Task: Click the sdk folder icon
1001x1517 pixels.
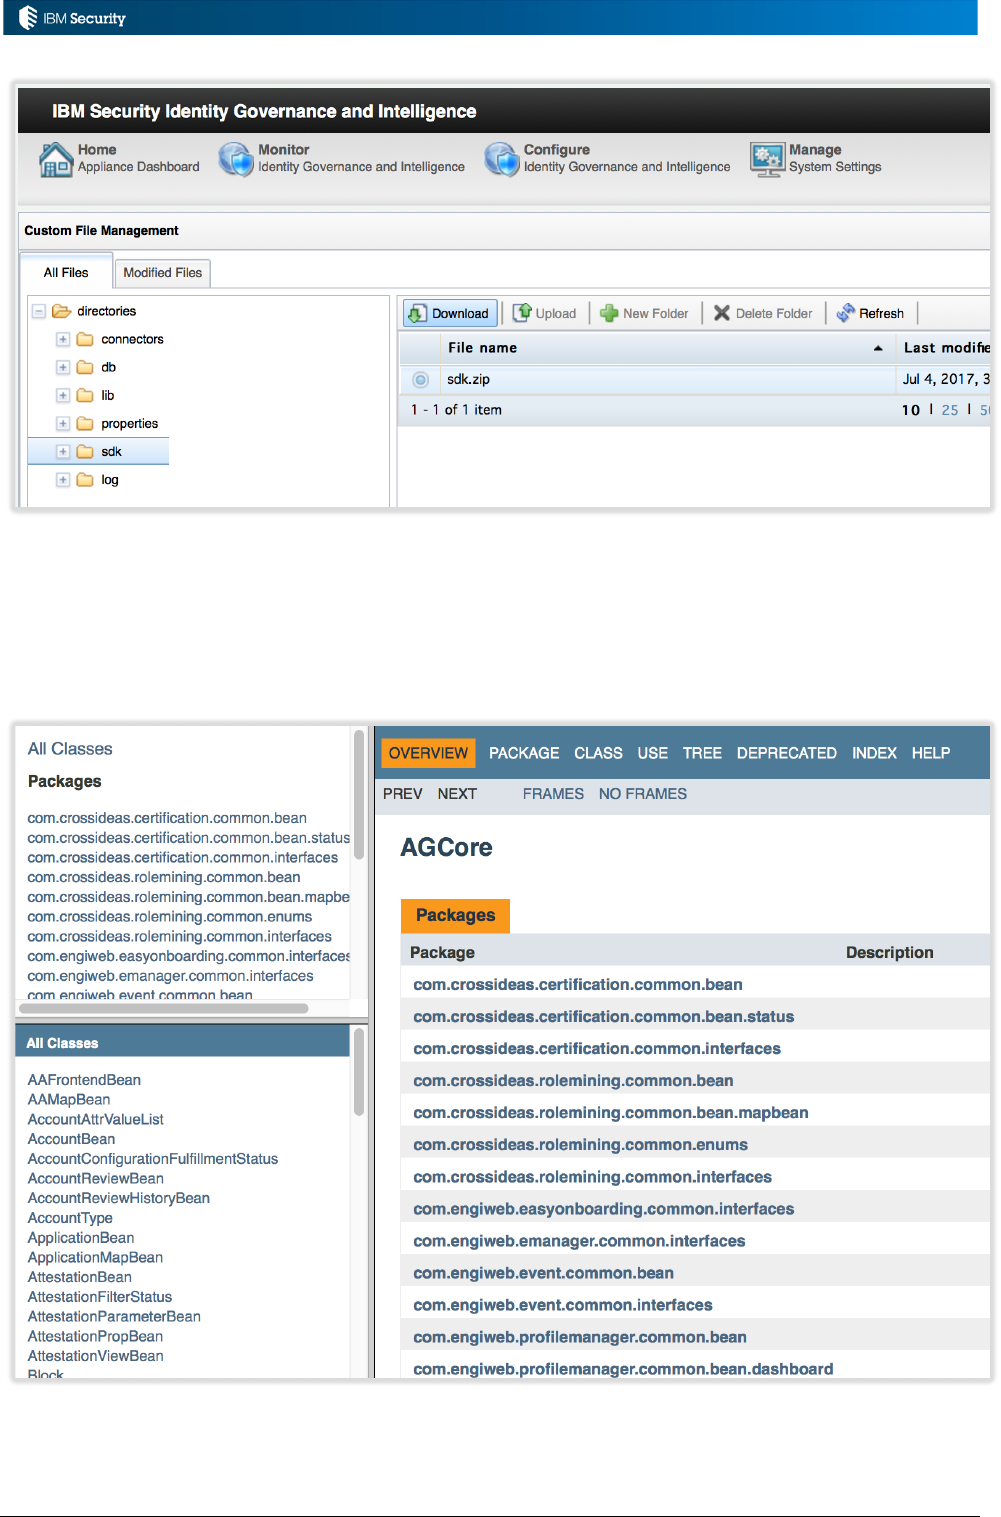Action: 85,451
